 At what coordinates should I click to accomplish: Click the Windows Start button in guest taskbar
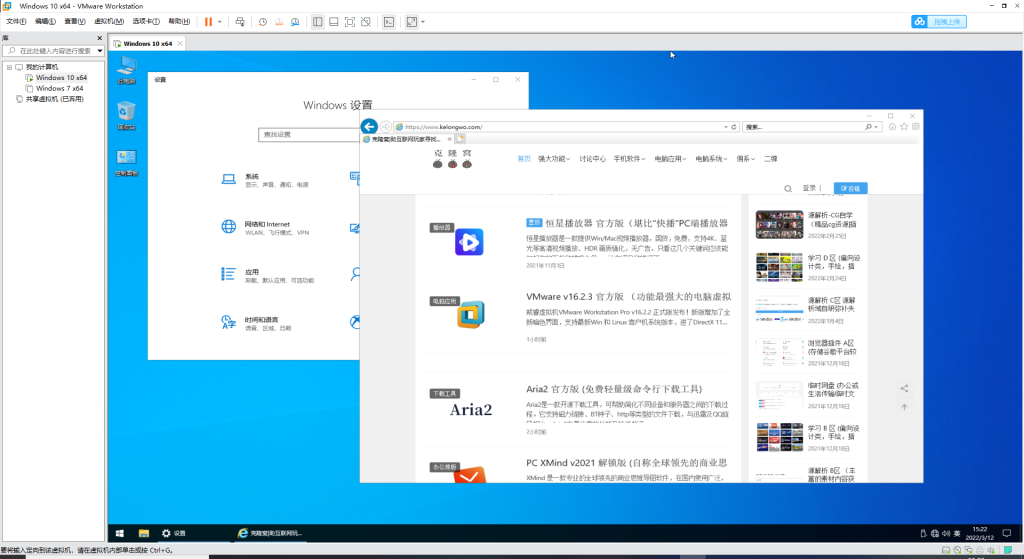120,534
